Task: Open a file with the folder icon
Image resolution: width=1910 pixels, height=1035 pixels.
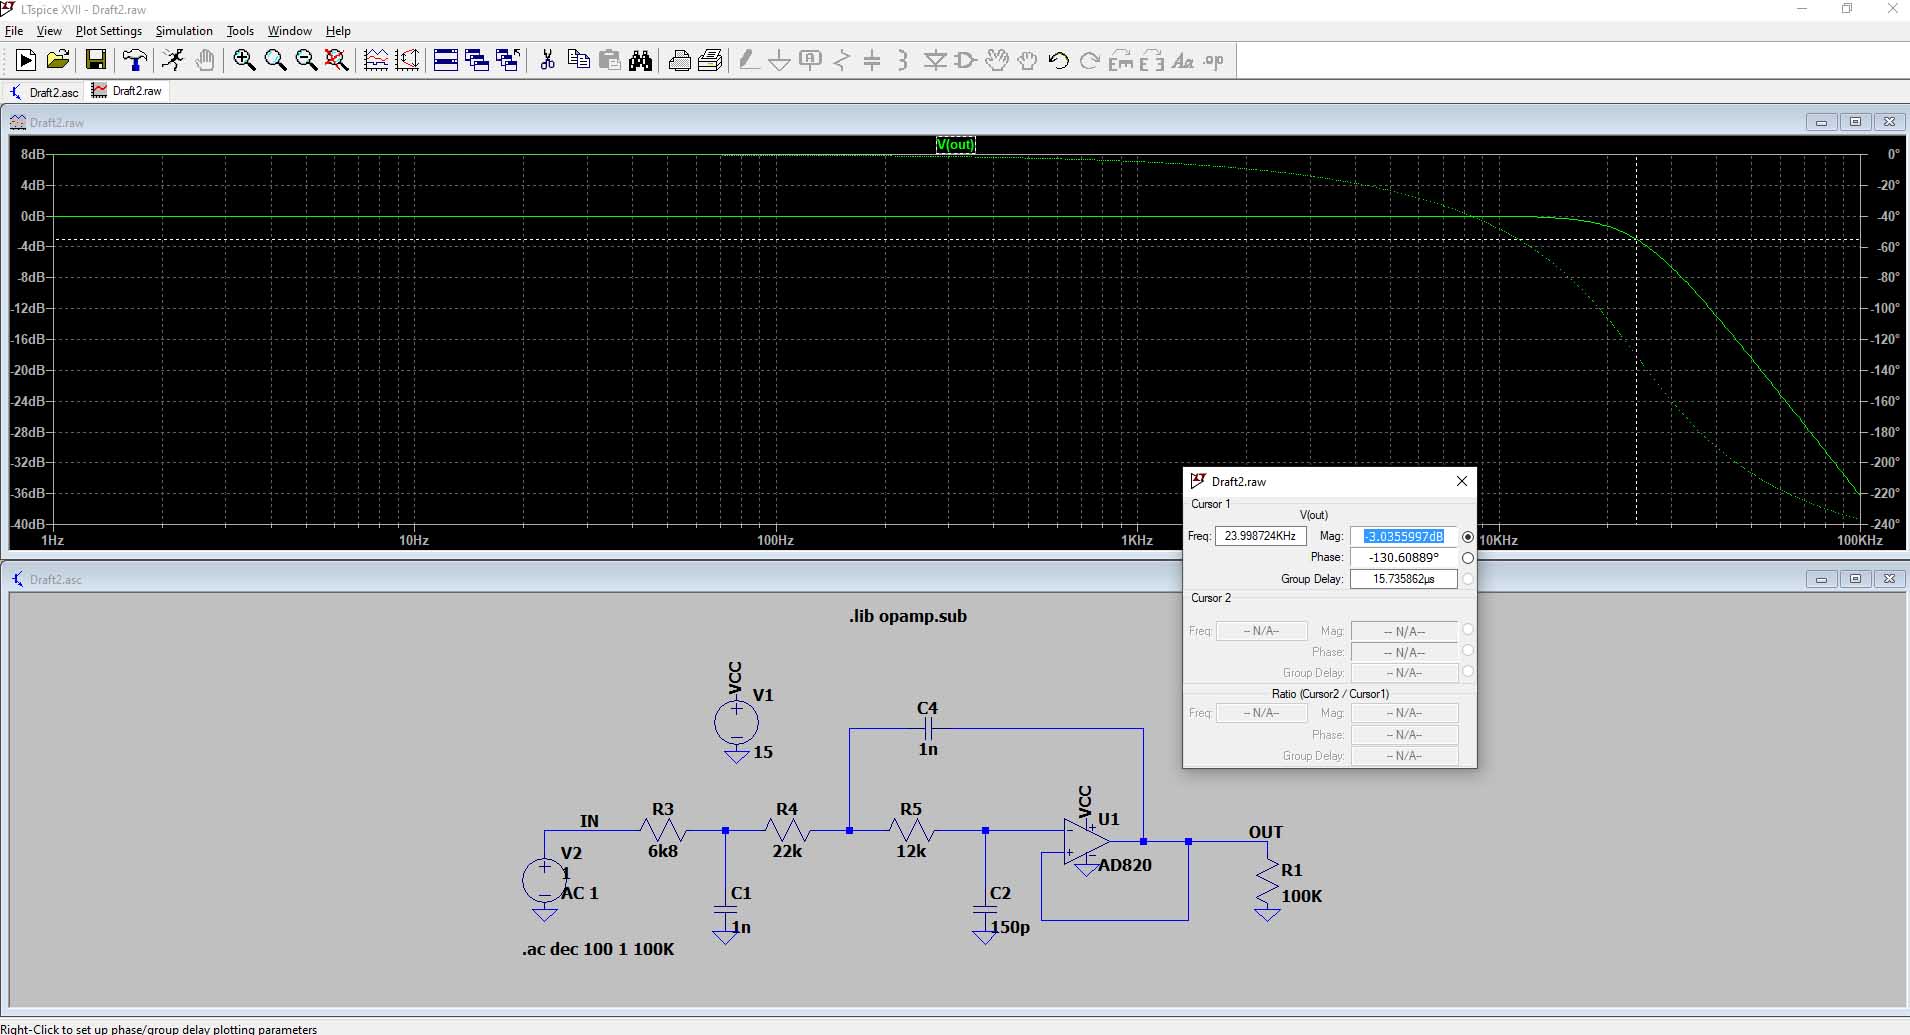Action: pyautogui.click(x=58, y=61)
